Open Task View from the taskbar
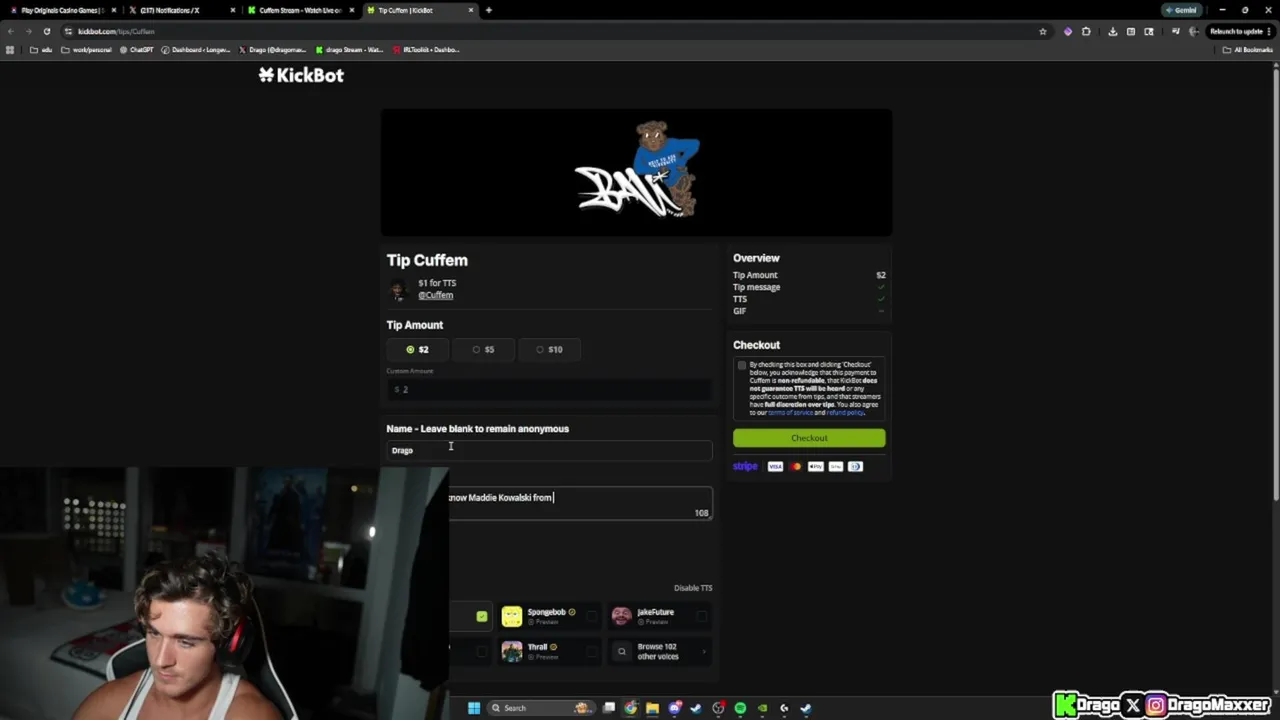 [608, 708]
